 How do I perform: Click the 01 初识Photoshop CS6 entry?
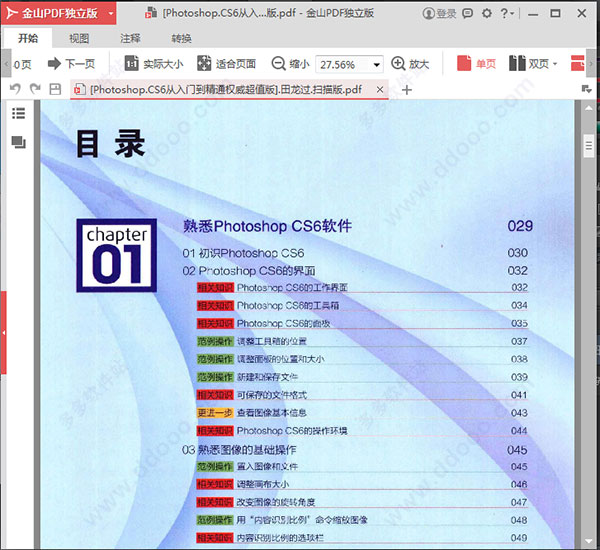pyautogui.click(x=243, y=253)
